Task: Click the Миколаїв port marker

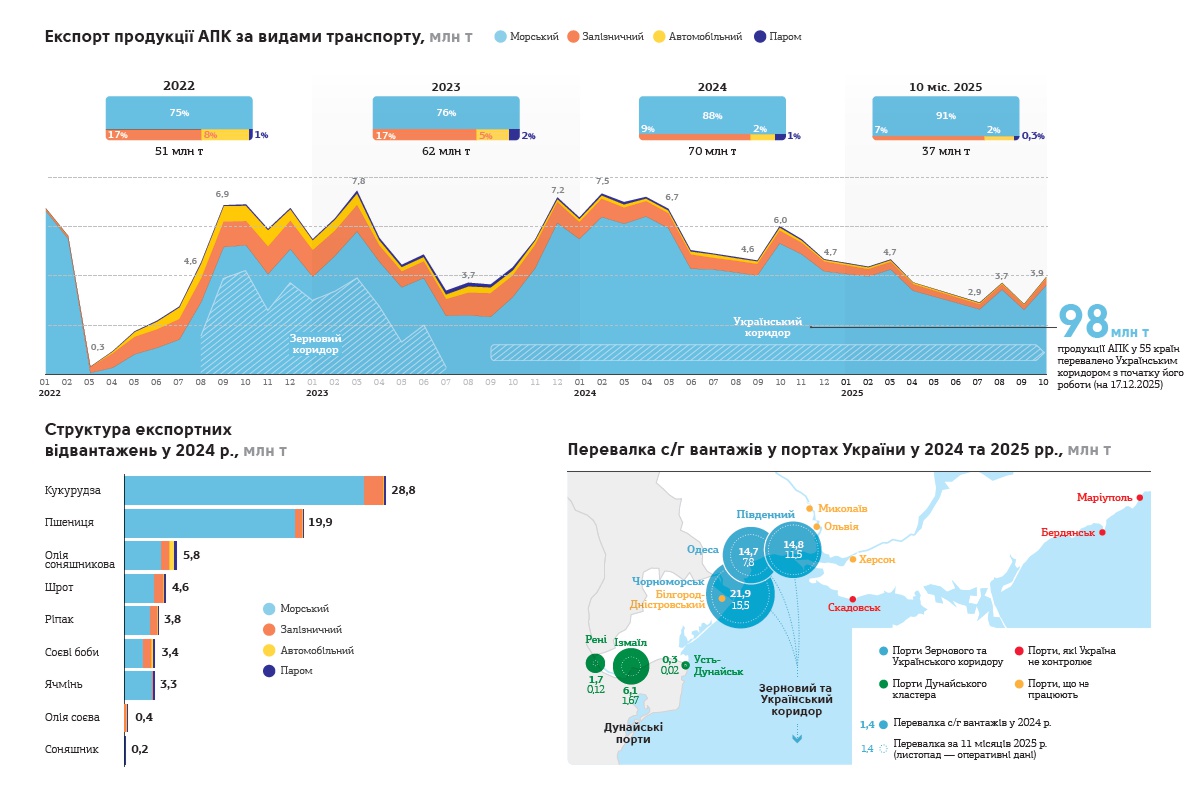Action: click(x=809, y=508)
